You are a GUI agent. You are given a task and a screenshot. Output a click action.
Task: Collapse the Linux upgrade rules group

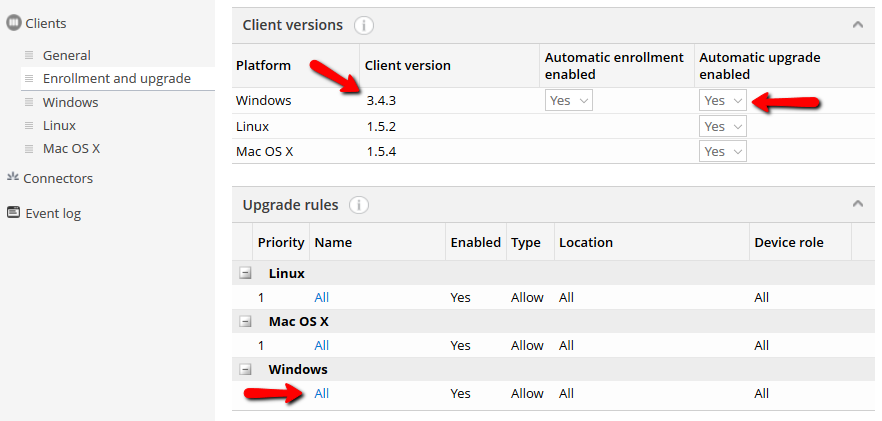click(x=245, y=273)
